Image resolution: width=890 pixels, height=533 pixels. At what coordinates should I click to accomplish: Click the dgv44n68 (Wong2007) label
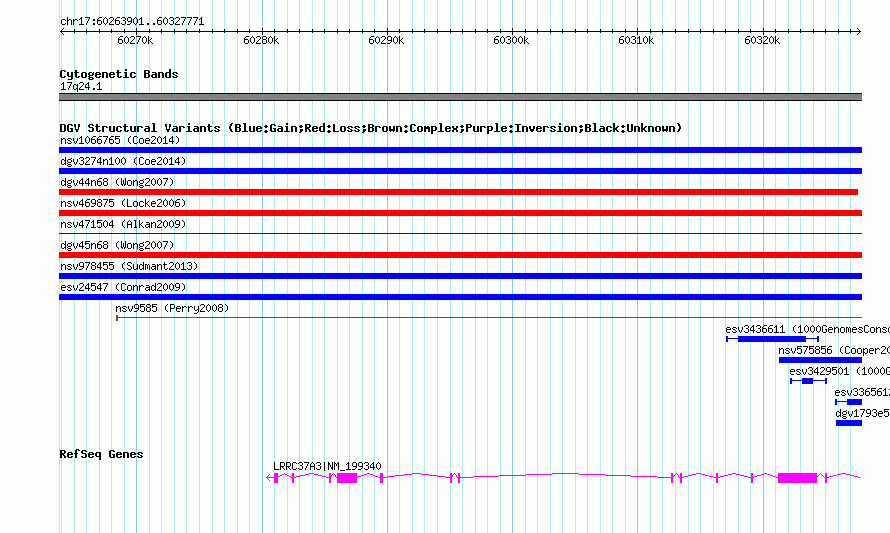tap(117, 182)
